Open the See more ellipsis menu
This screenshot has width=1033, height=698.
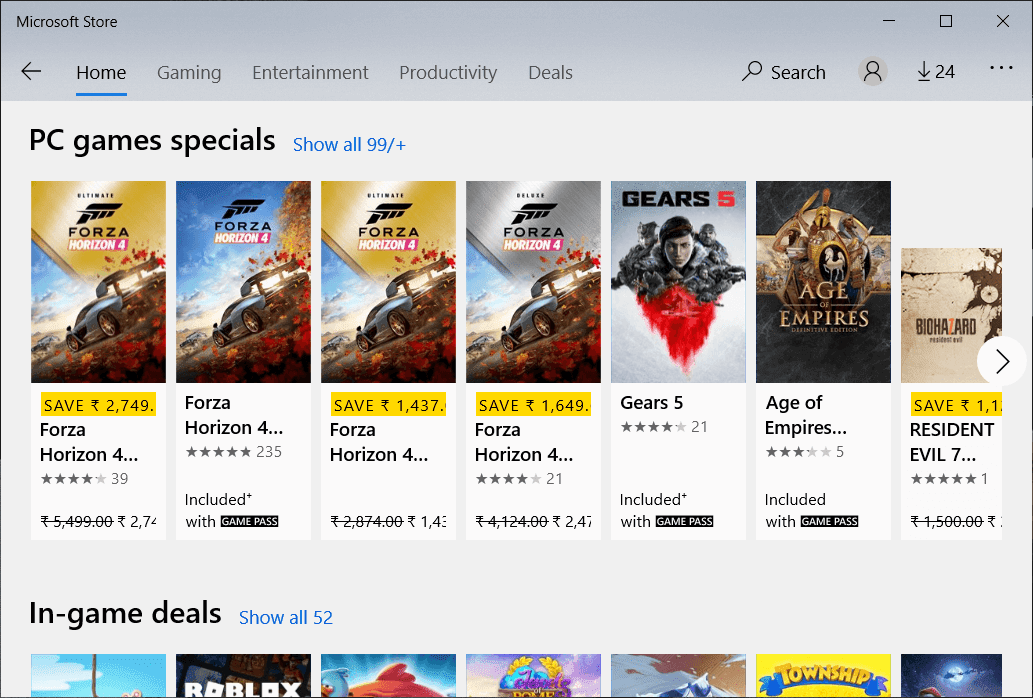1000,69
